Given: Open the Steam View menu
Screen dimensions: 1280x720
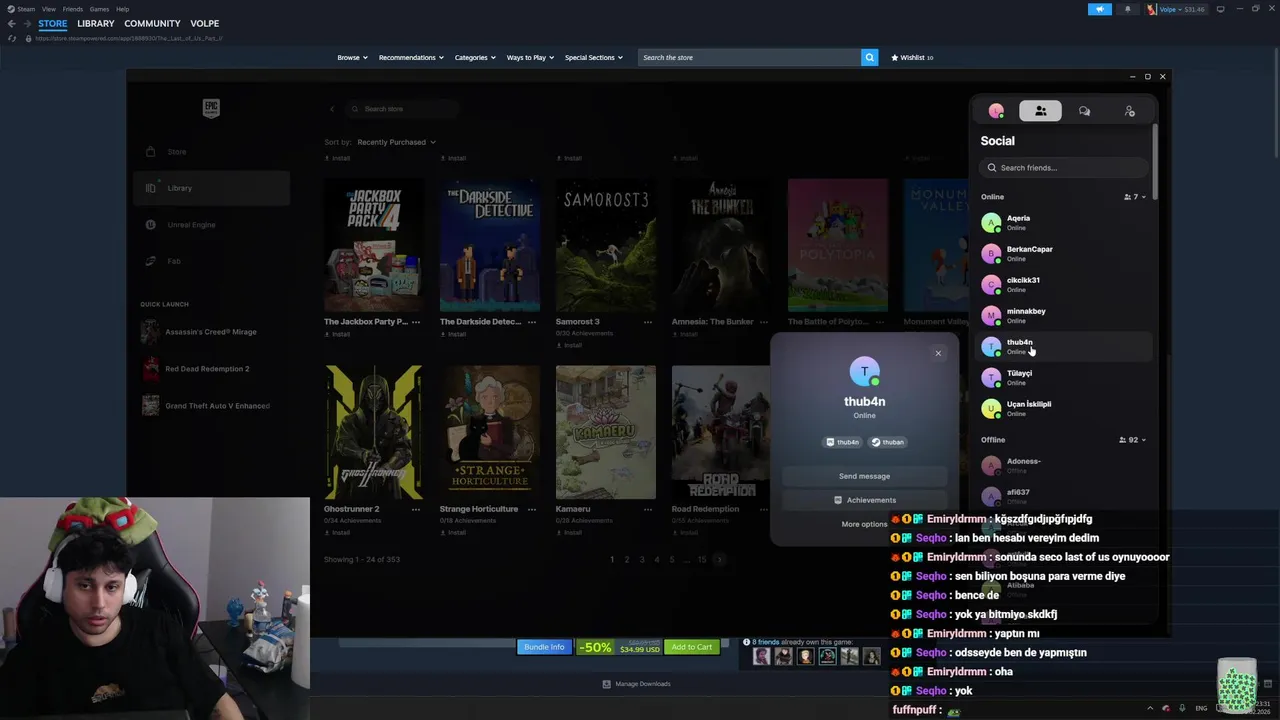Looking at the screenshot, I should tap(48, 9).
